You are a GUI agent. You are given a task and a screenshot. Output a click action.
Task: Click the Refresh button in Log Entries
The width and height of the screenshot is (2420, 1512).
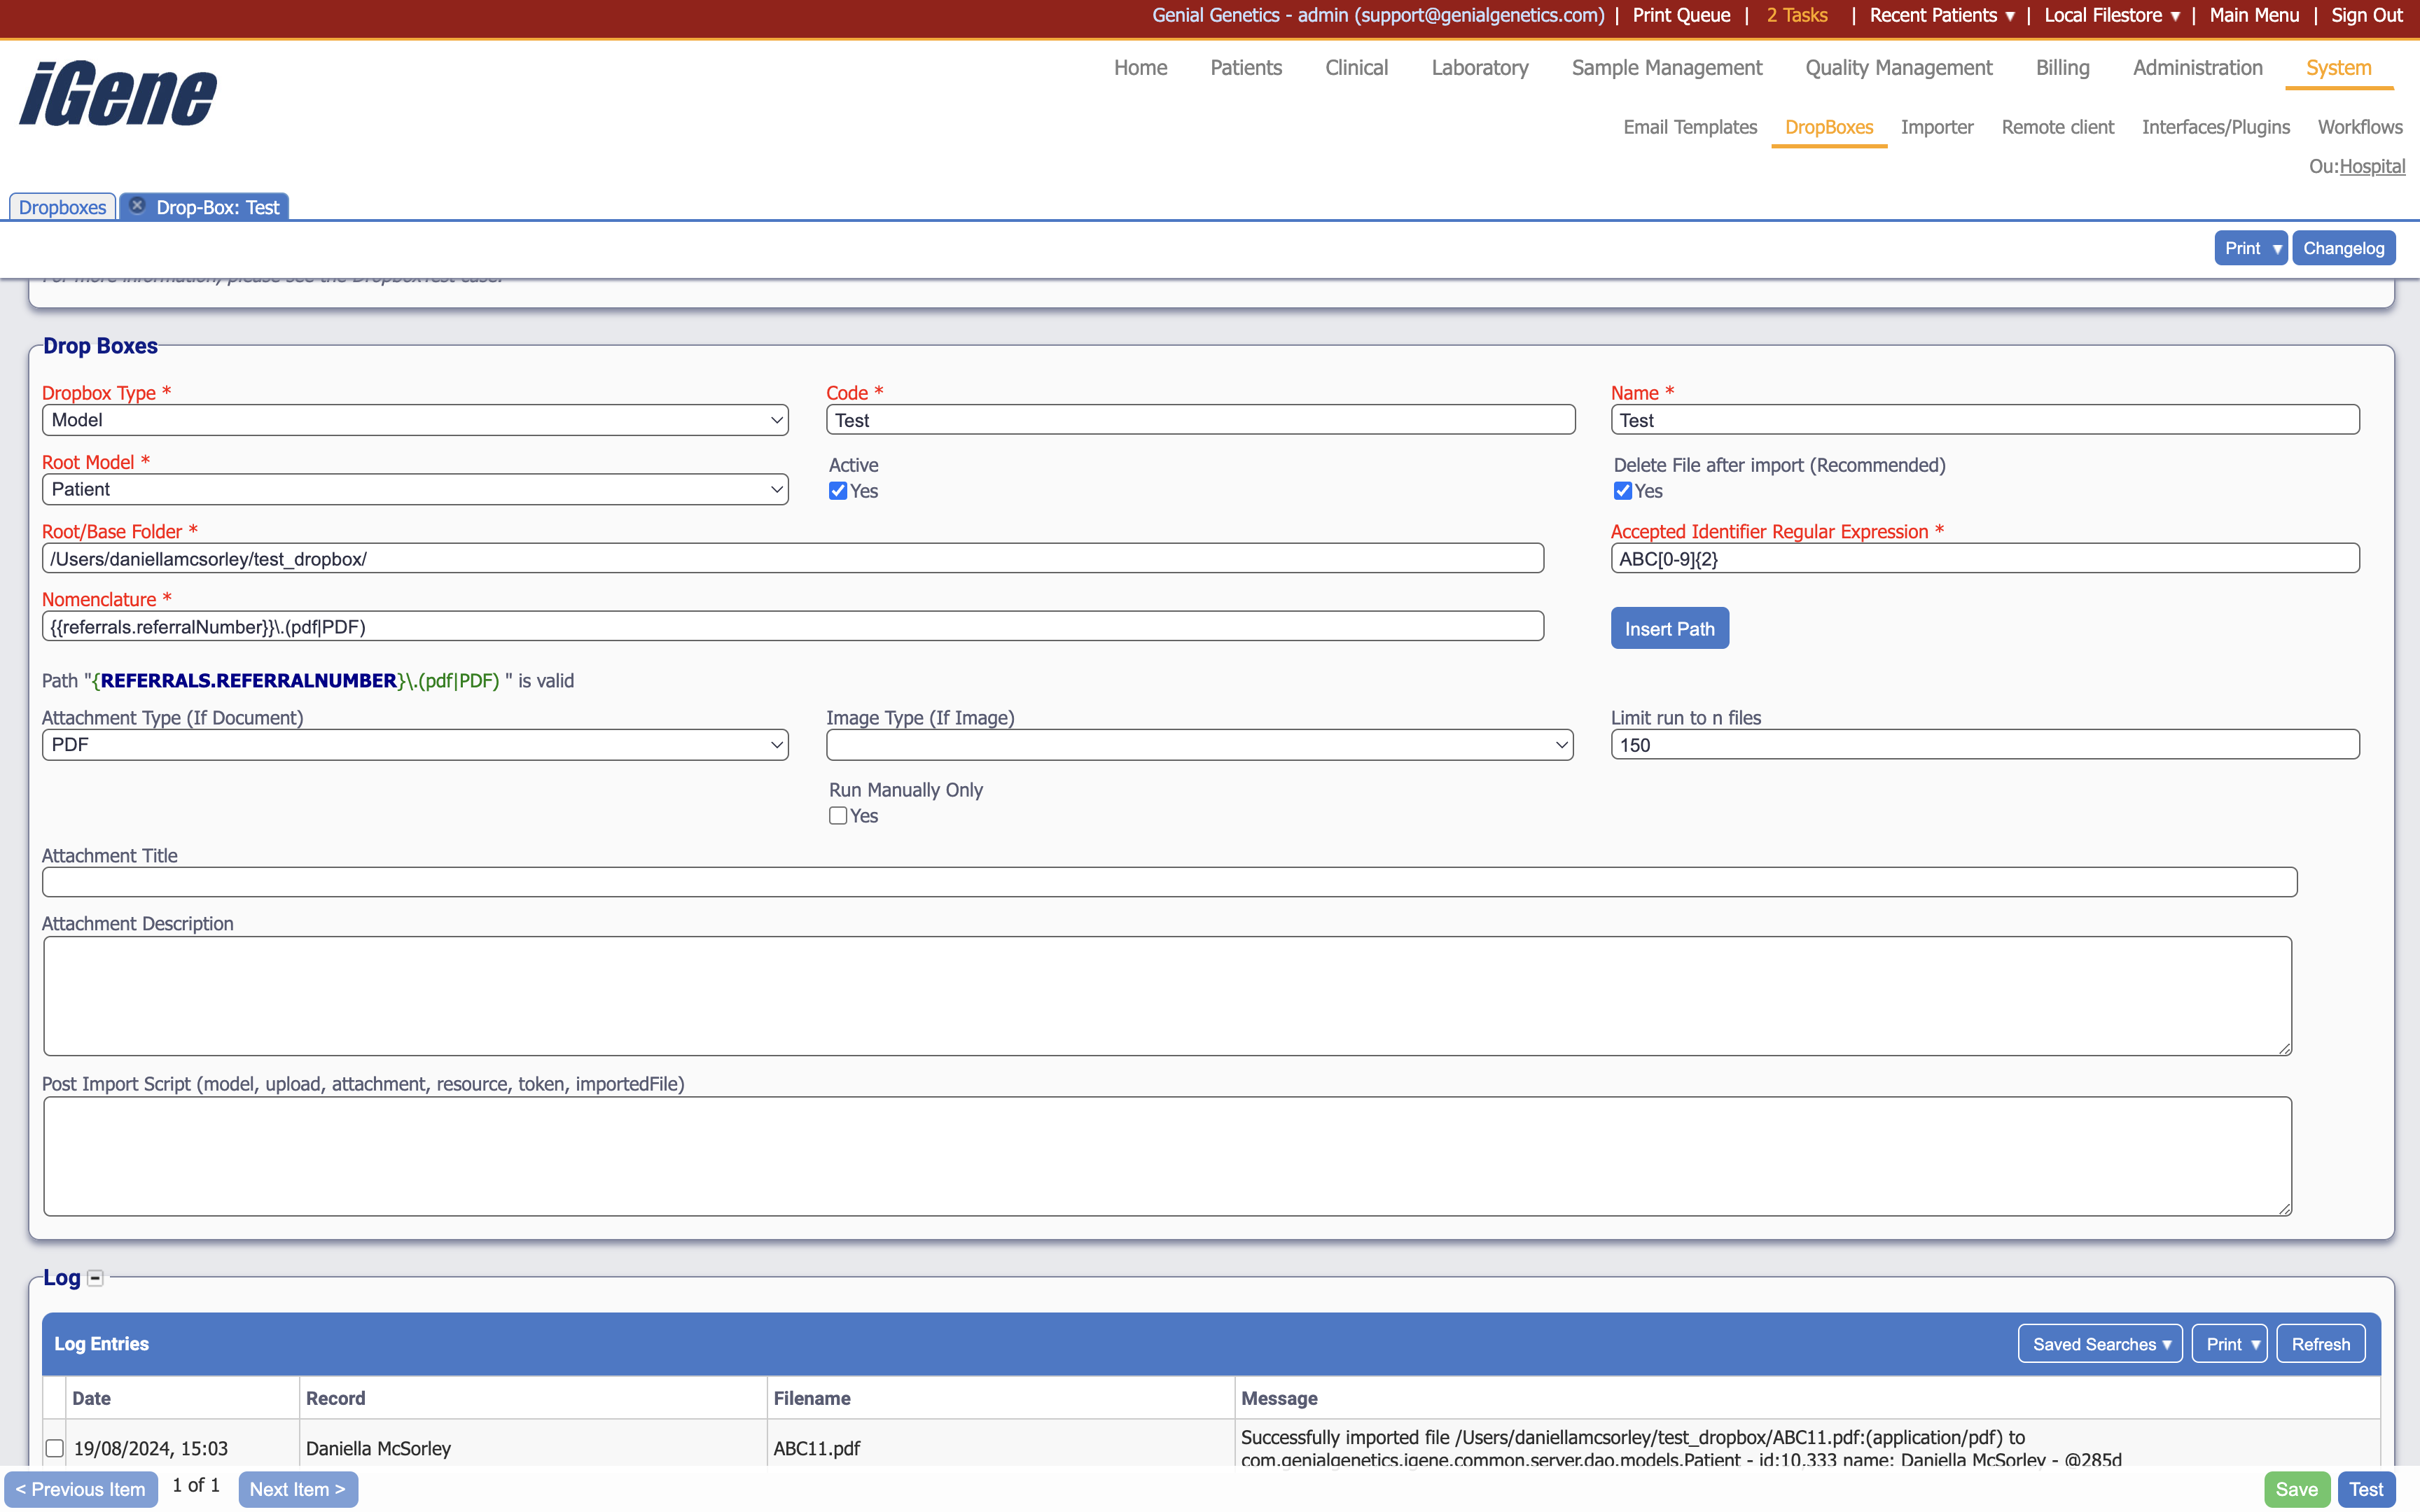[x=2320, y=1343]
